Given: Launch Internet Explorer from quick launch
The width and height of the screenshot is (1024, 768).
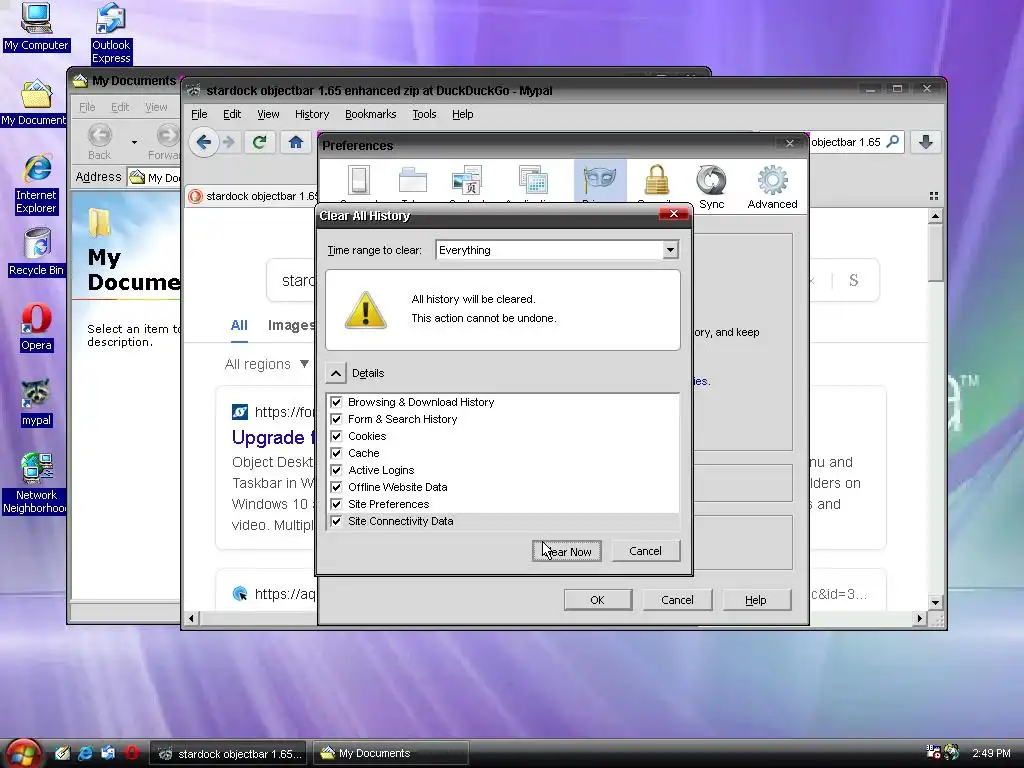Looking at the screenshot, I should pyautogui.click(x=85, y=753).
